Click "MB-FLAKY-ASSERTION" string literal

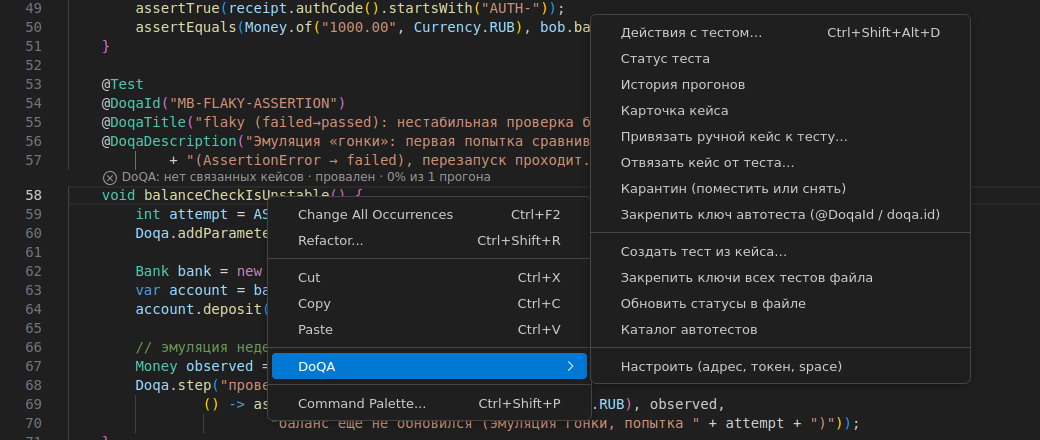[x=253, y=103]
